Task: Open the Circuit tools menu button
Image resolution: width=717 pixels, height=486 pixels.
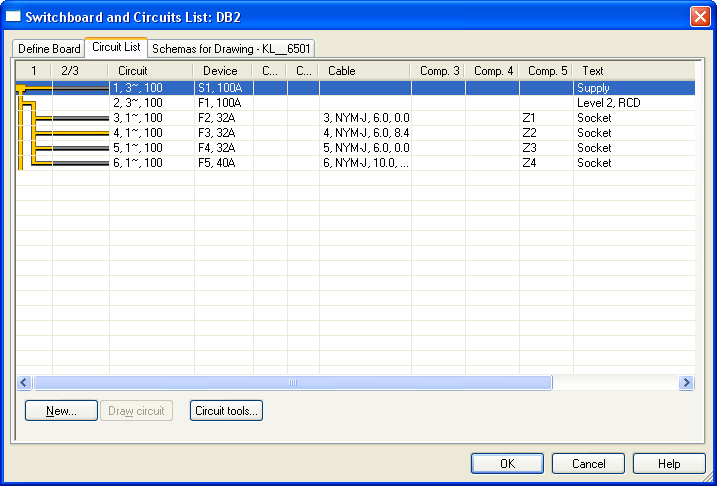Action: pos(226,410)
